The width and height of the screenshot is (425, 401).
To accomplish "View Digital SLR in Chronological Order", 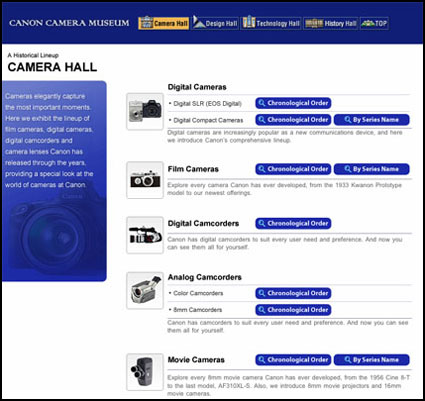I will point(293,103).
